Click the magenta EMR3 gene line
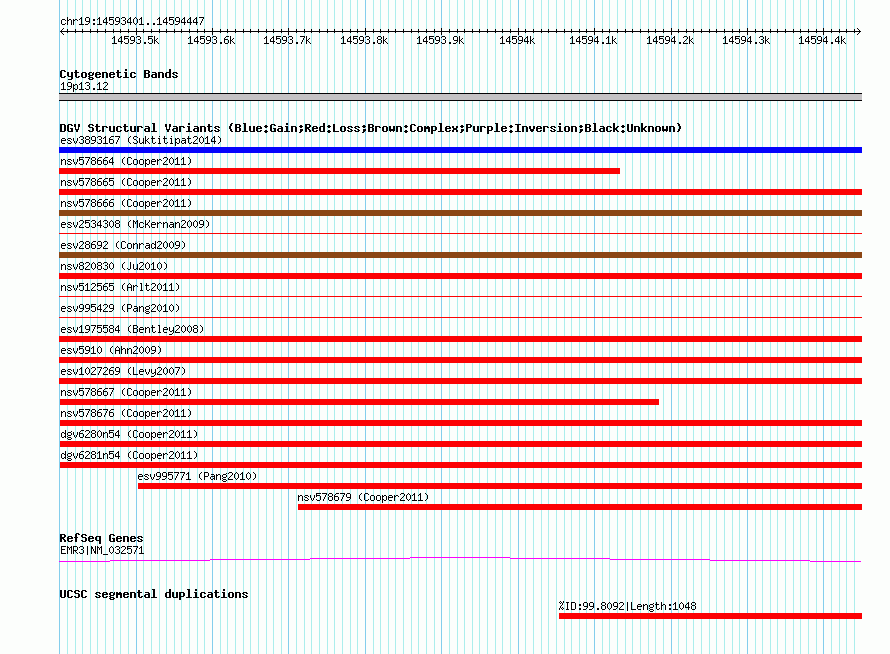This screenshot has width=890, height=654. click(460, 560)
